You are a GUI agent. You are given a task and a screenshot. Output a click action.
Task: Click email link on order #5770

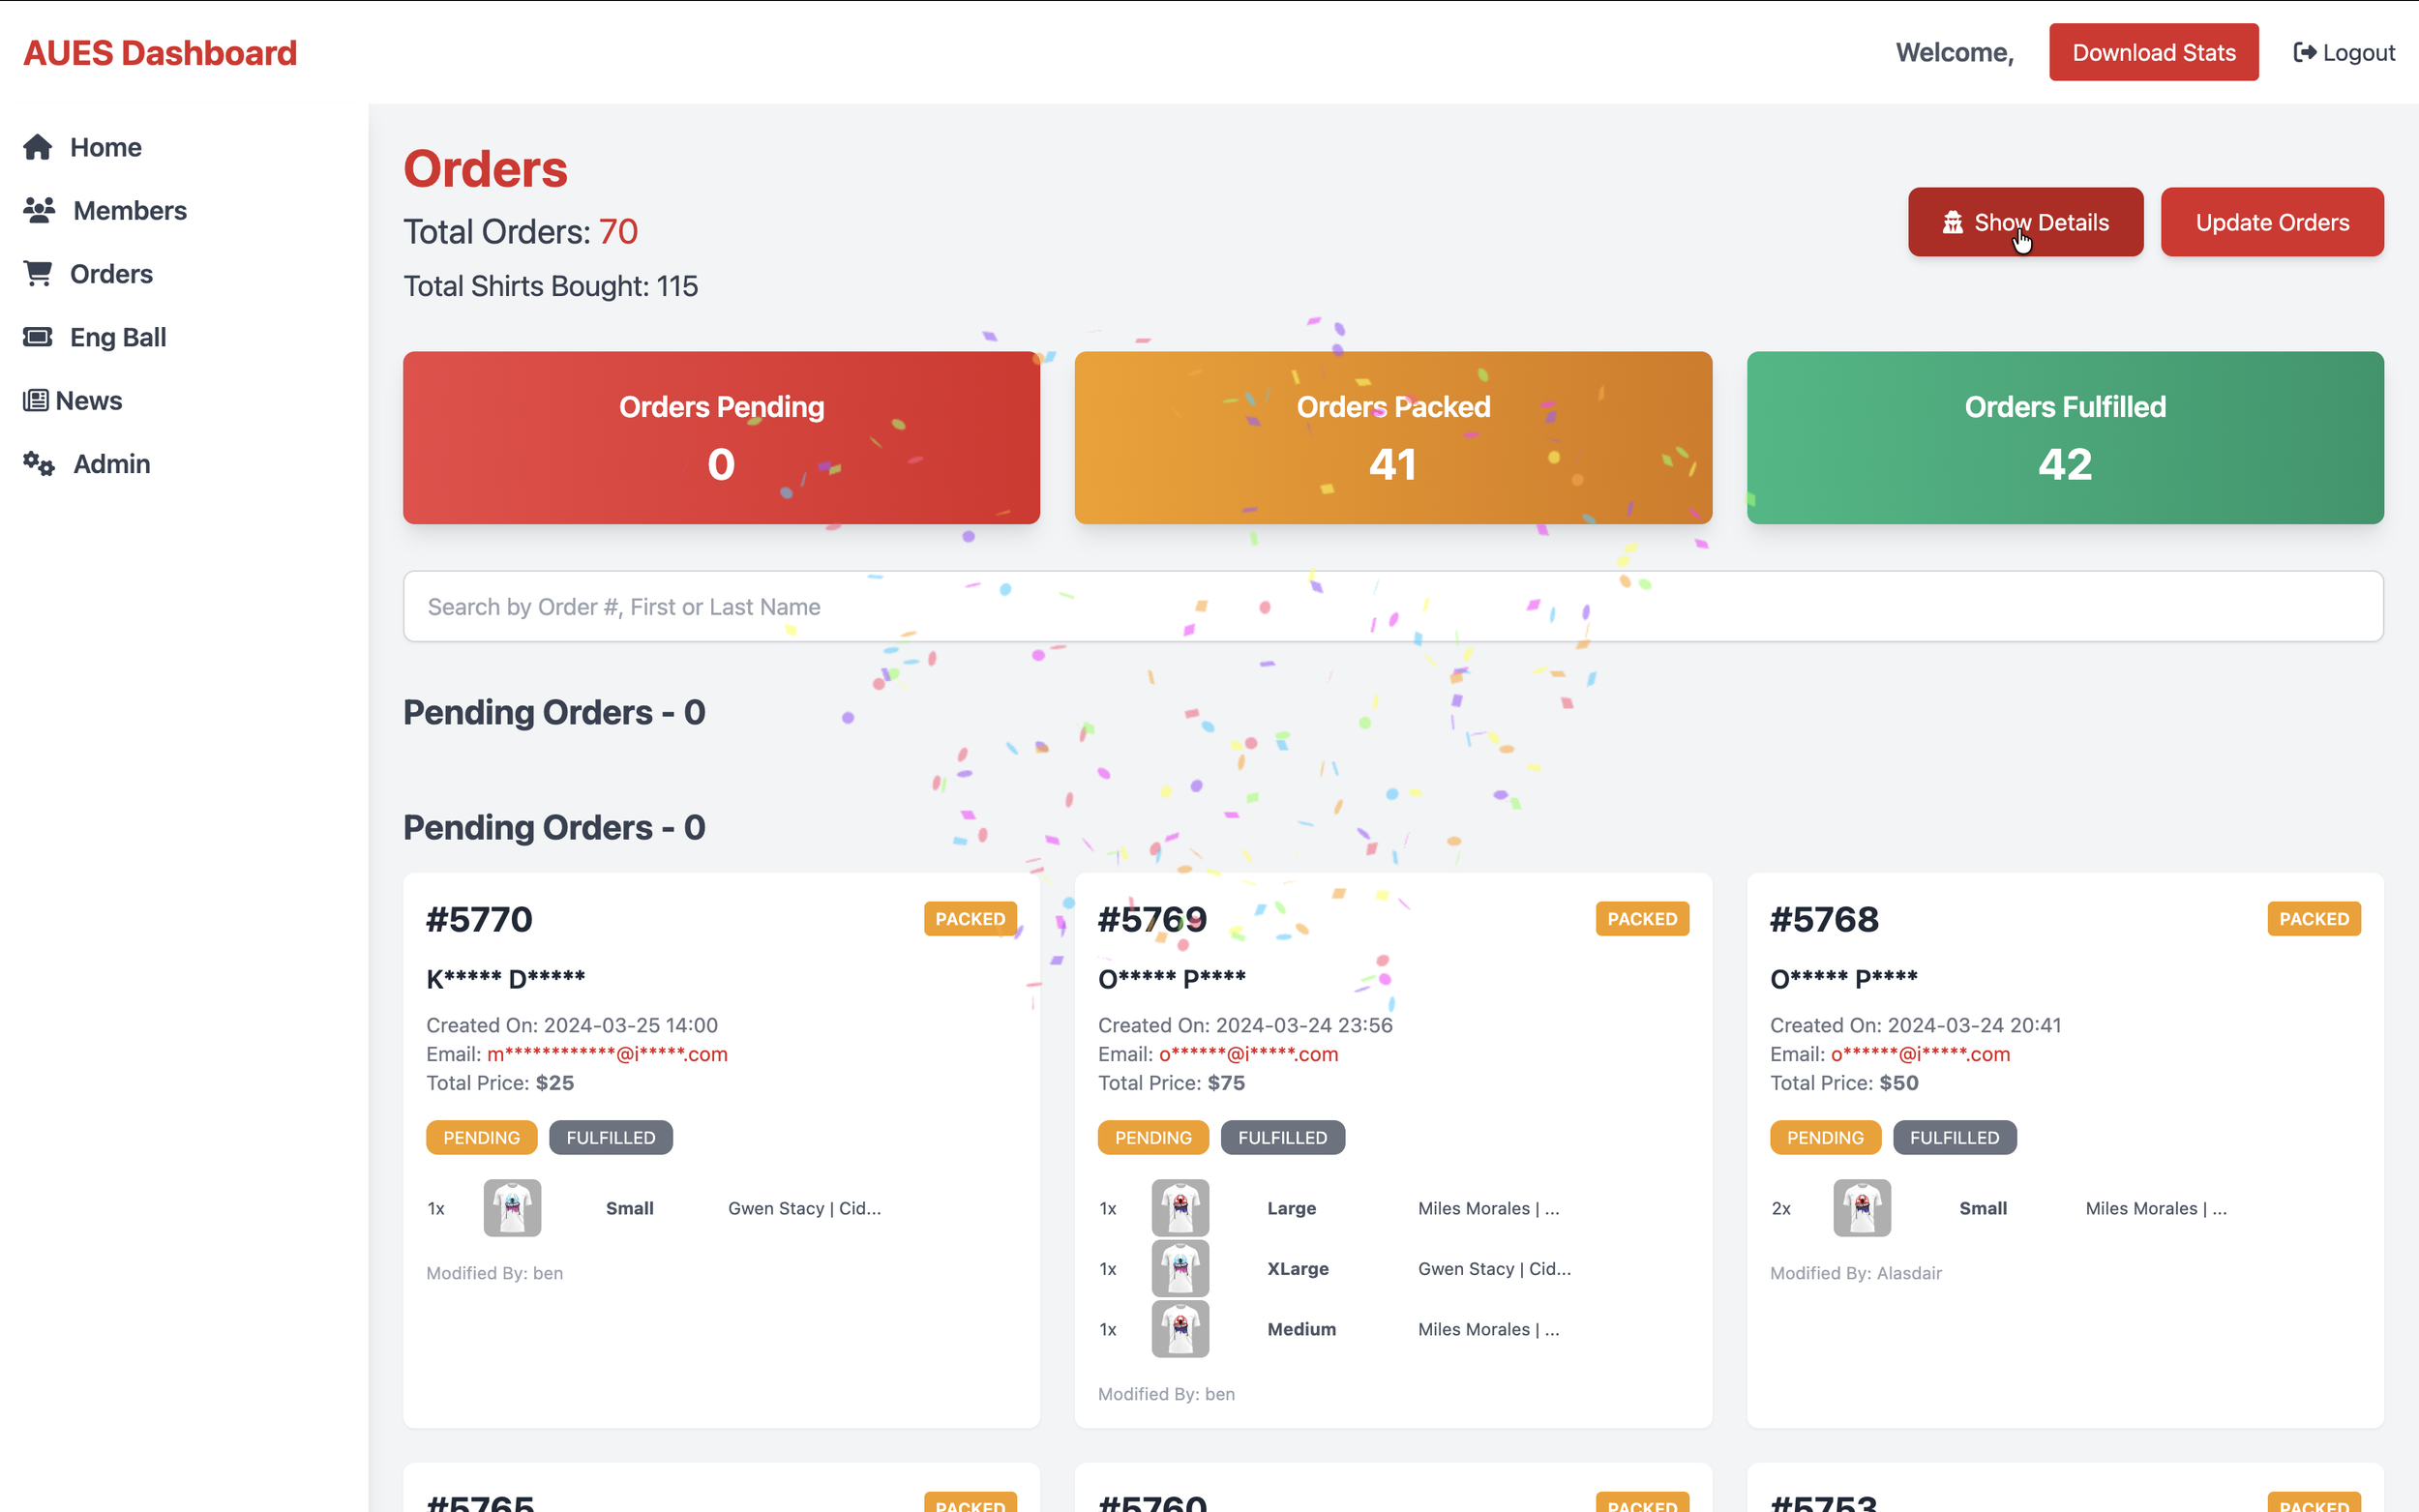pyautogui.click(x=606, y=1054)
